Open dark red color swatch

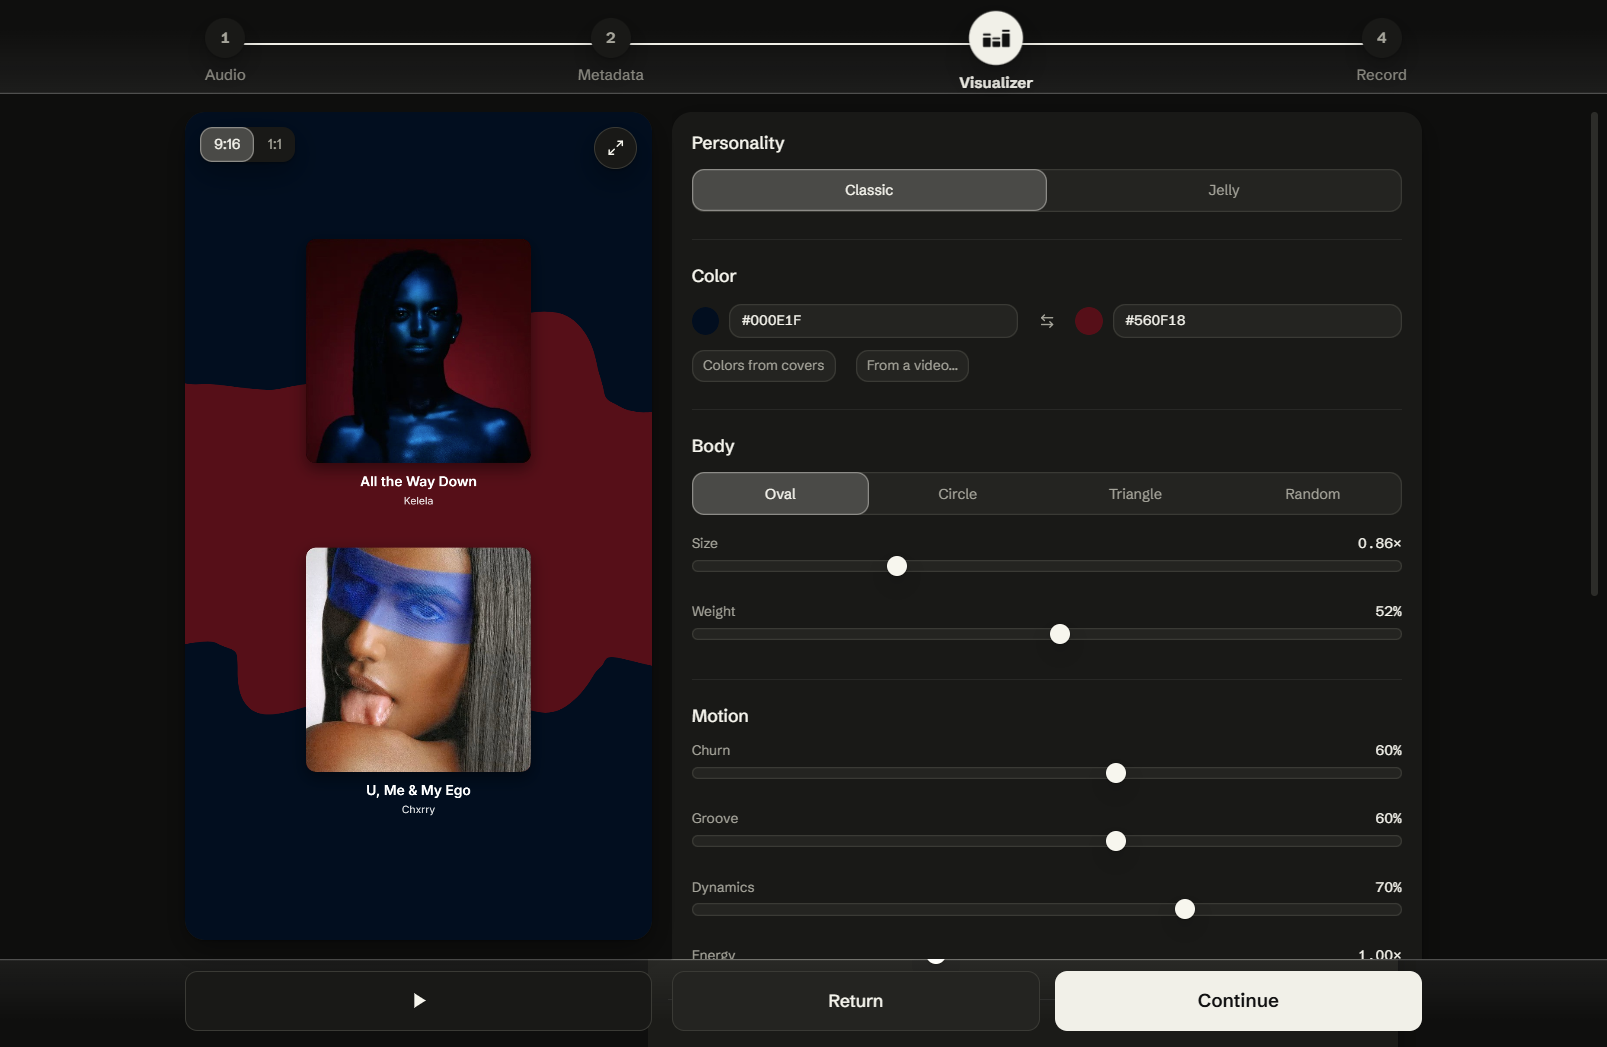1089,321
